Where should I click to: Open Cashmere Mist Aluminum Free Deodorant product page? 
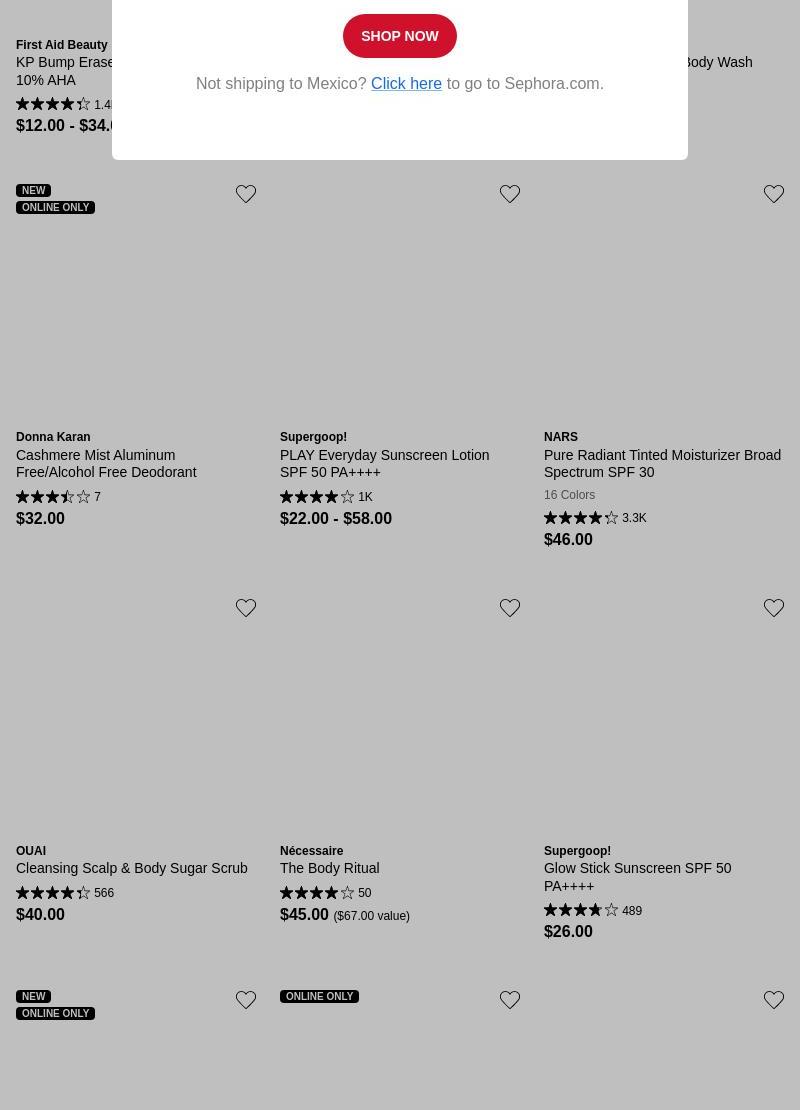click(106, 464)
